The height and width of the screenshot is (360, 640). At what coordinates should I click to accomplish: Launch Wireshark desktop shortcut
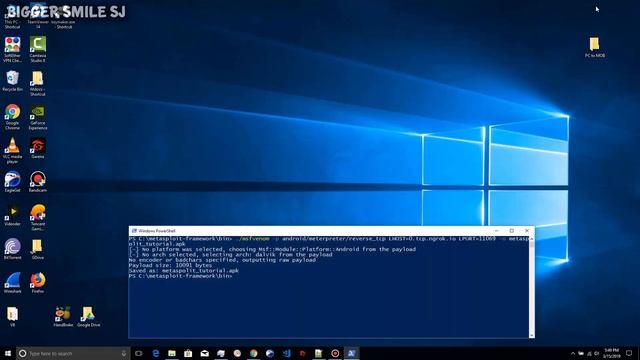click(x=12, y=281)
